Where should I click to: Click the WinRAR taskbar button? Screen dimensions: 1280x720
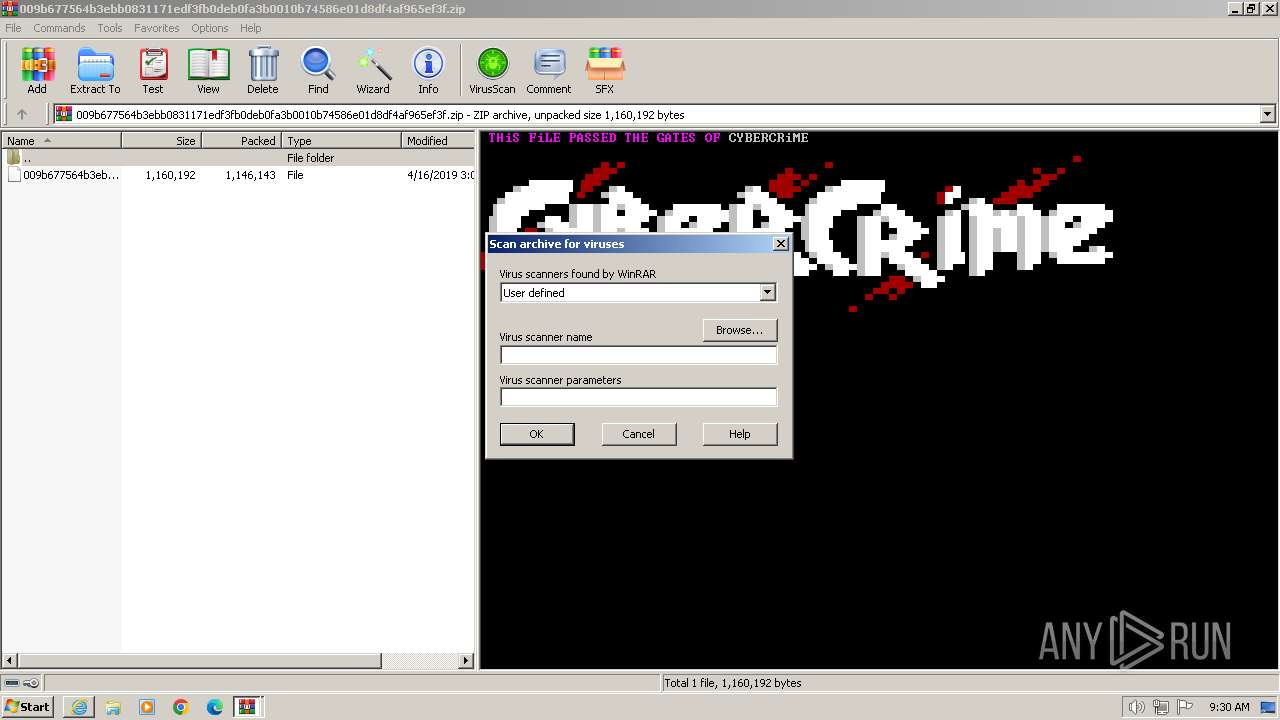click(x=247, y=707)
